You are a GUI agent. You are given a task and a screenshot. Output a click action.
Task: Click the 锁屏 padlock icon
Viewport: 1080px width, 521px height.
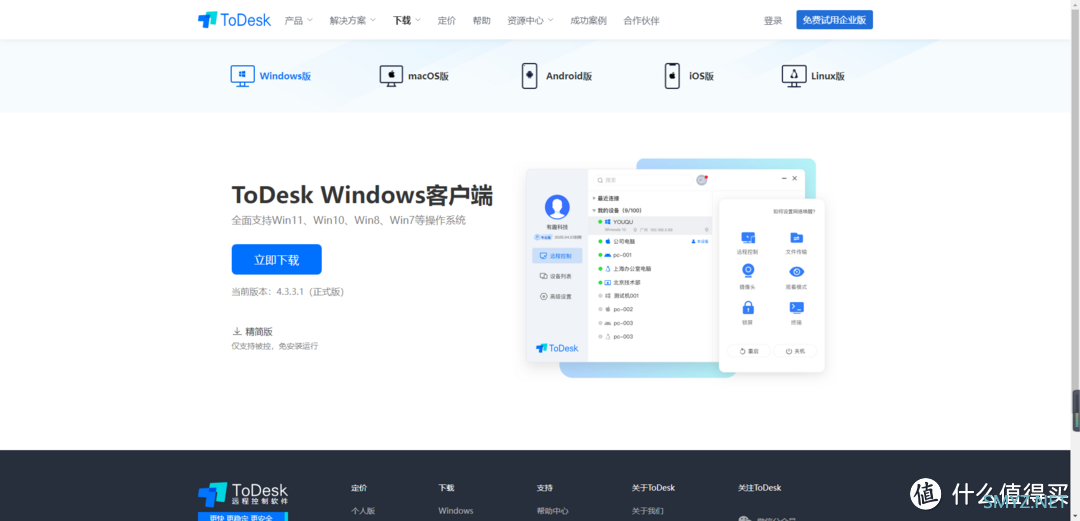pyautogui.click(x=748, y=307)
